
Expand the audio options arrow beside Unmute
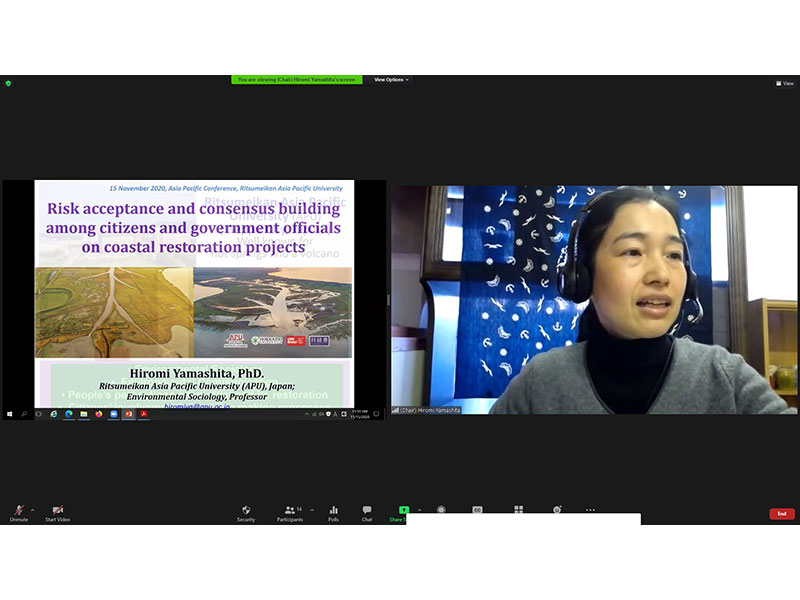(x=32, y=509)
